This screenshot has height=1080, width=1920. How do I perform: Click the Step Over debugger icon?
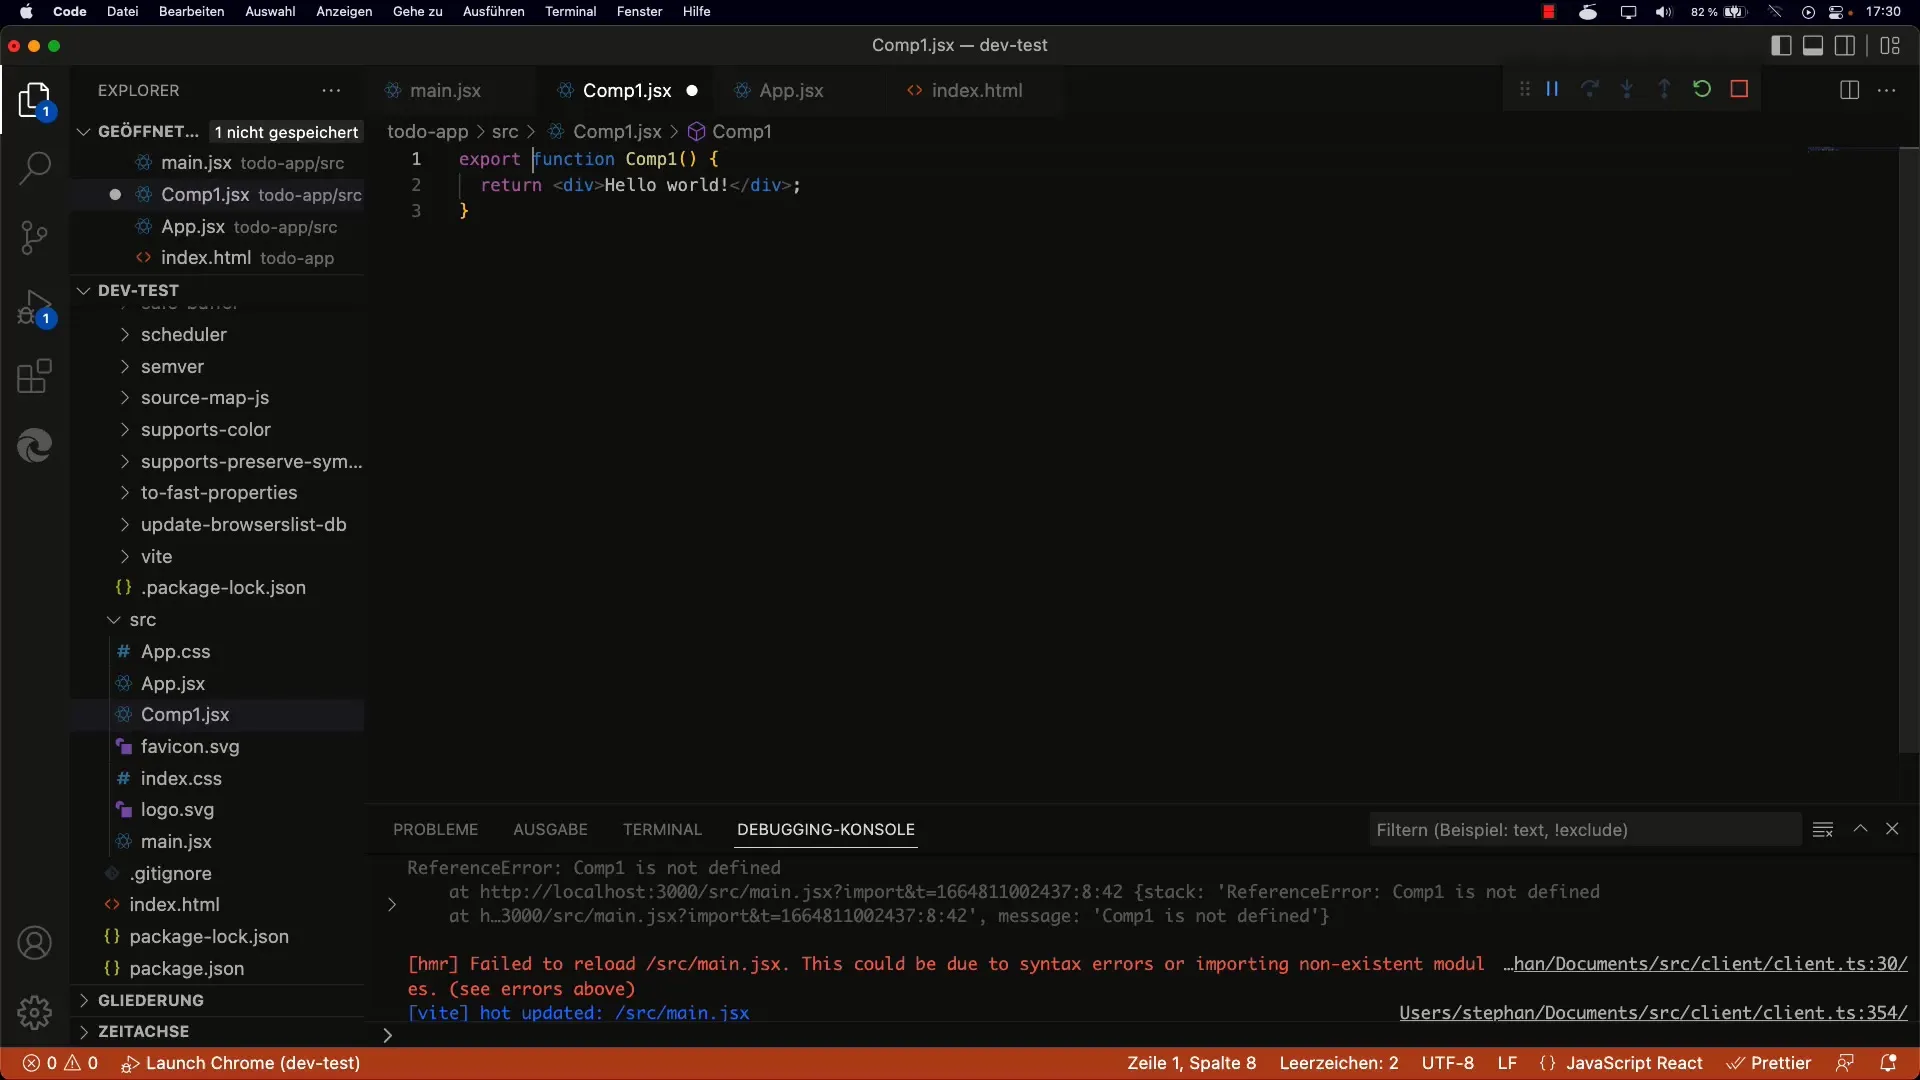1589,90
